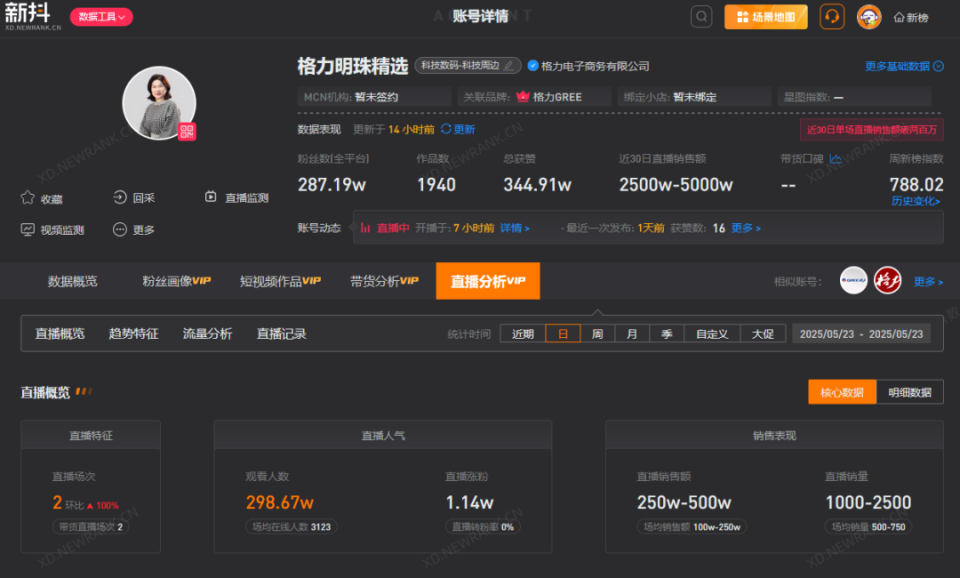
Task: Select the 直播分析 tab
Action: tap(488, 281)
